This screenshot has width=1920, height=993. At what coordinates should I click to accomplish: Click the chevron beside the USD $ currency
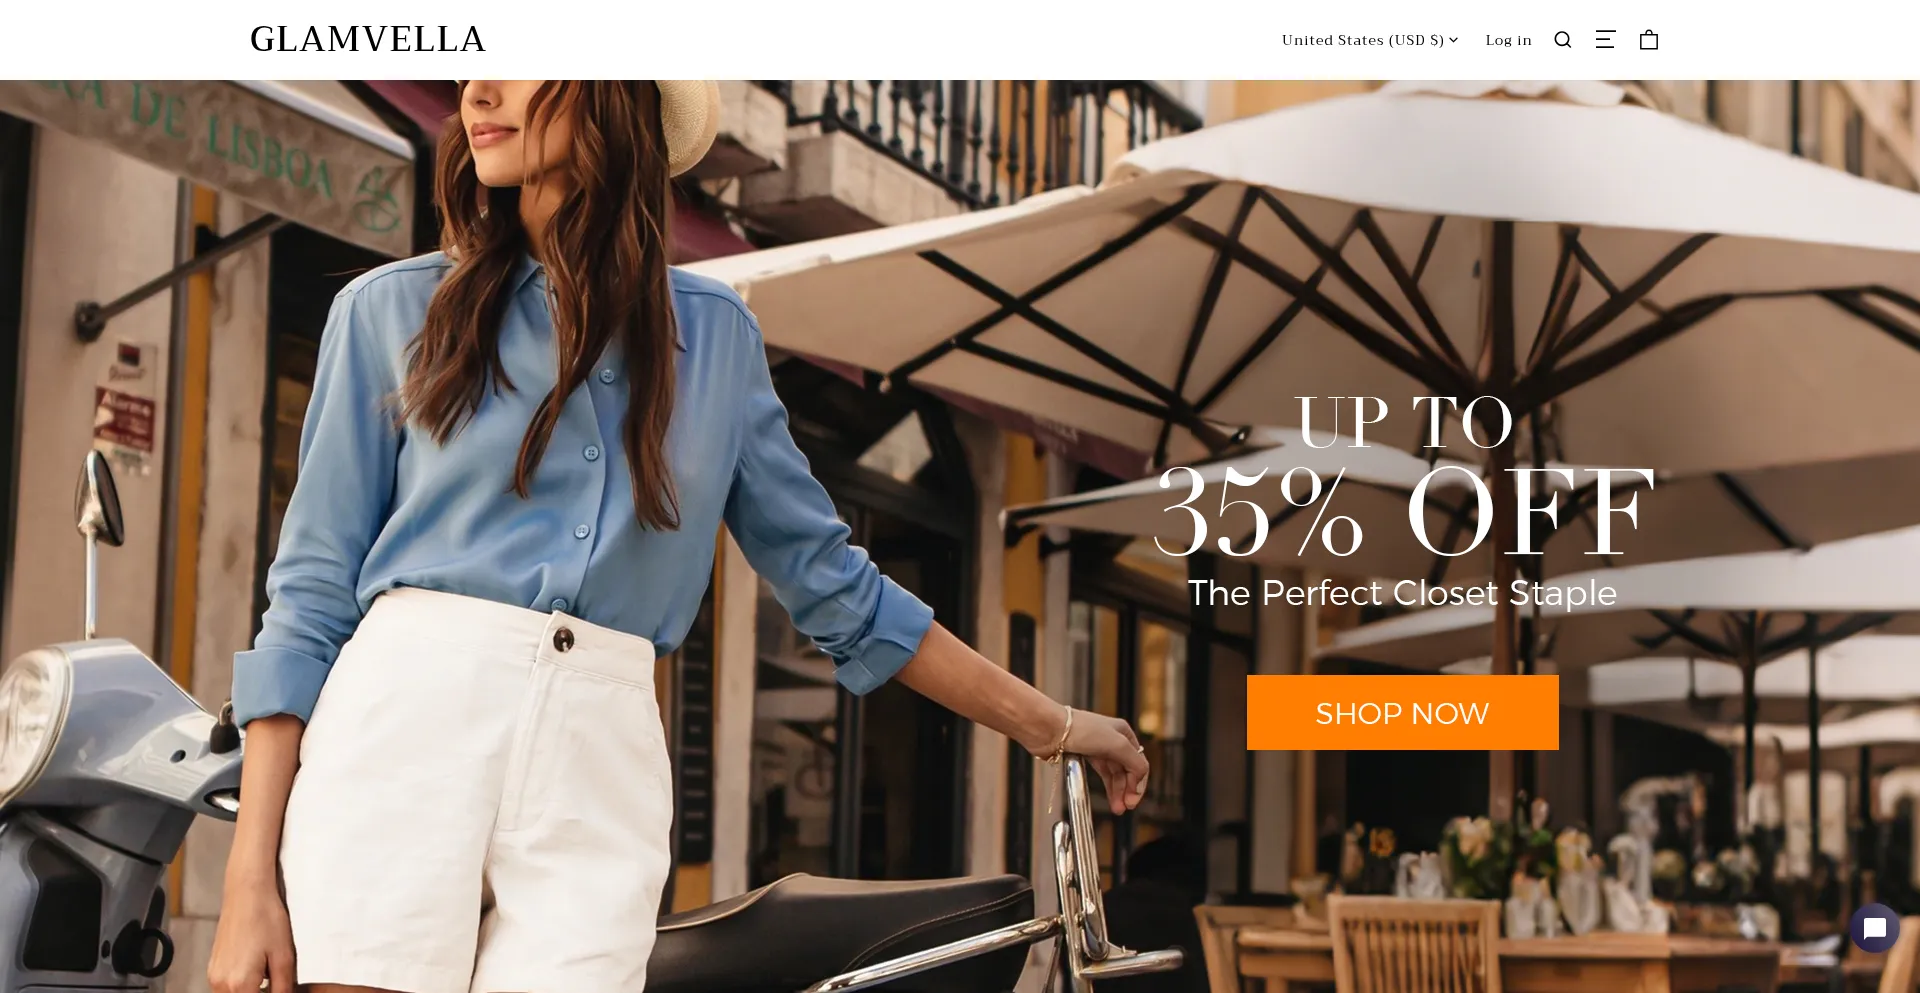coord(1453,40)
